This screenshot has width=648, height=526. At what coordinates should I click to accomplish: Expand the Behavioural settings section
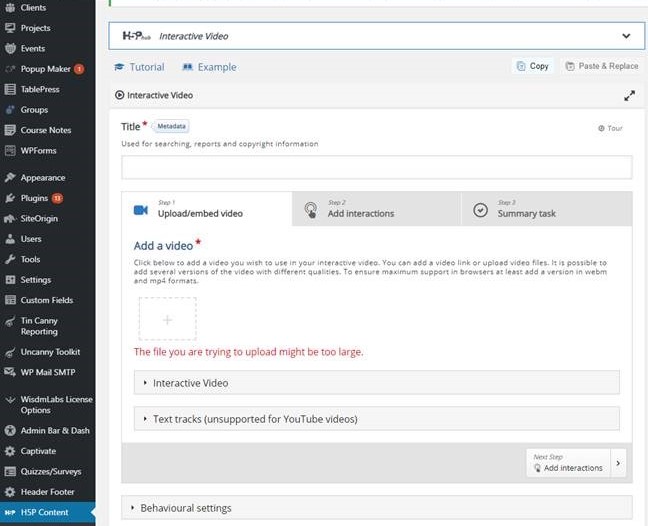(376, 508)
